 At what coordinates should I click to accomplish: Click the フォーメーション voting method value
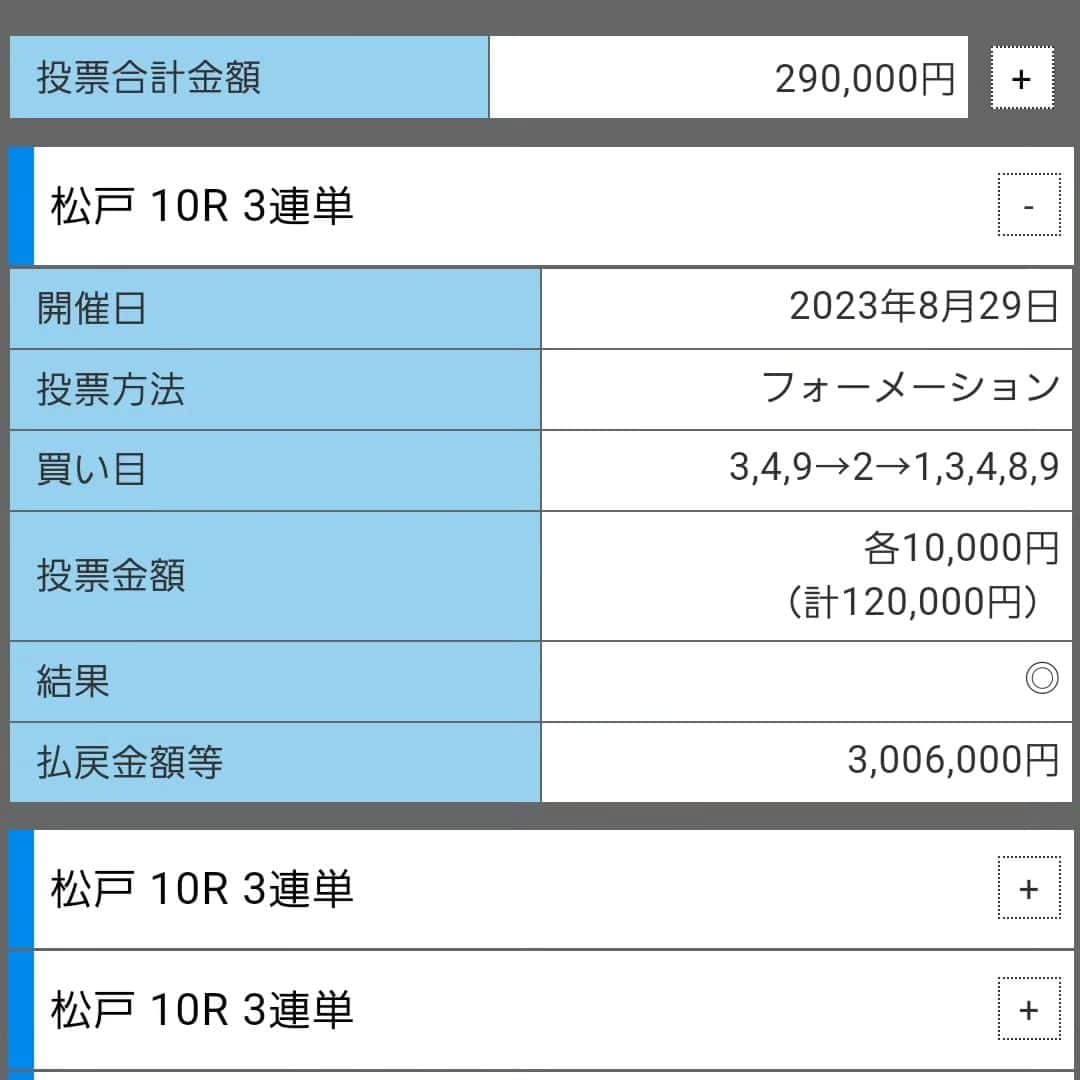(x=910, y=387)
